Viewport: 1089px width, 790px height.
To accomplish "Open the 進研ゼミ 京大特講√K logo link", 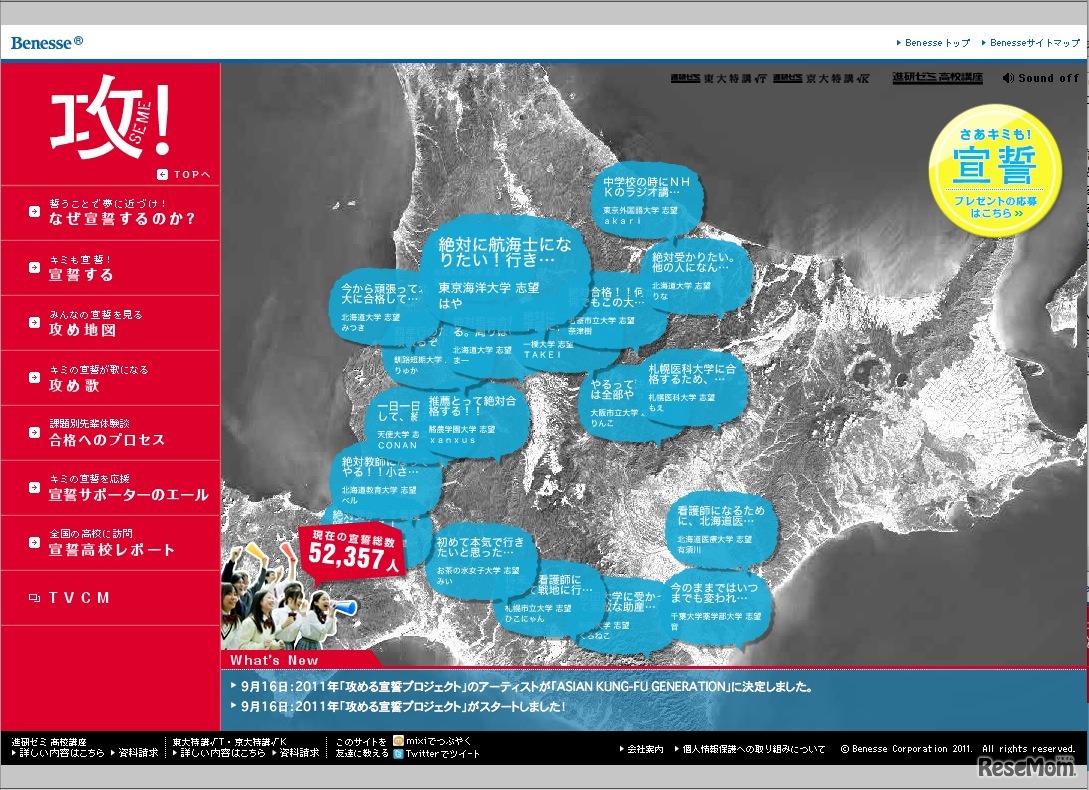I will point(820,79).
